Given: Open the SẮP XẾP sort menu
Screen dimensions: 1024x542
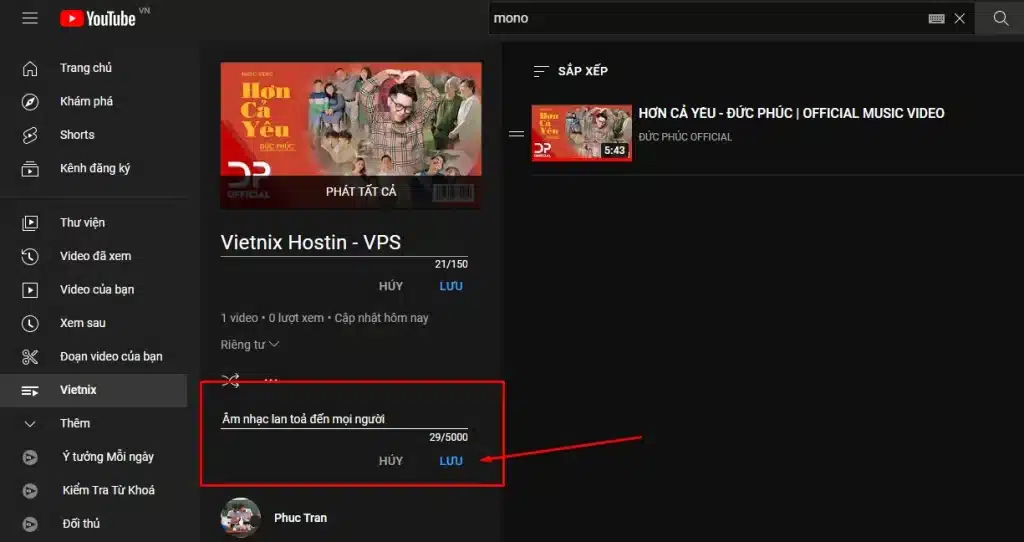Looking at the screenshot, I should (x=571, y=71).
